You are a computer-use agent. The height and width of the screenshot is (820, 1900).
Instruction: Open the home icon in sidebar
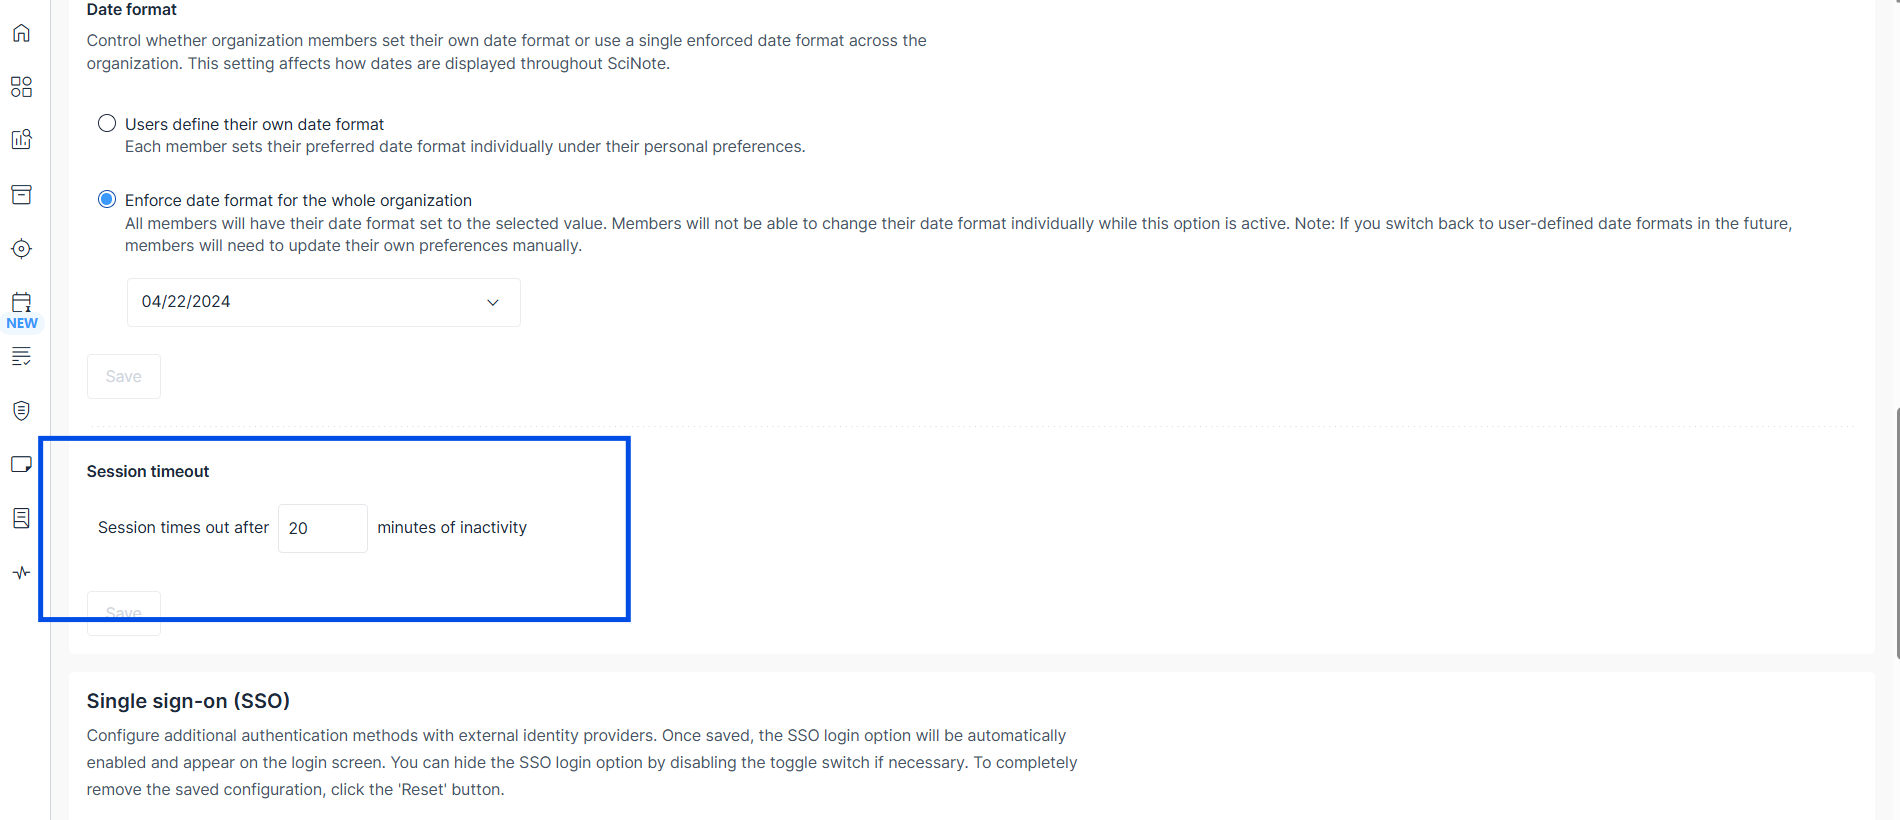click(x=21, y=33)
